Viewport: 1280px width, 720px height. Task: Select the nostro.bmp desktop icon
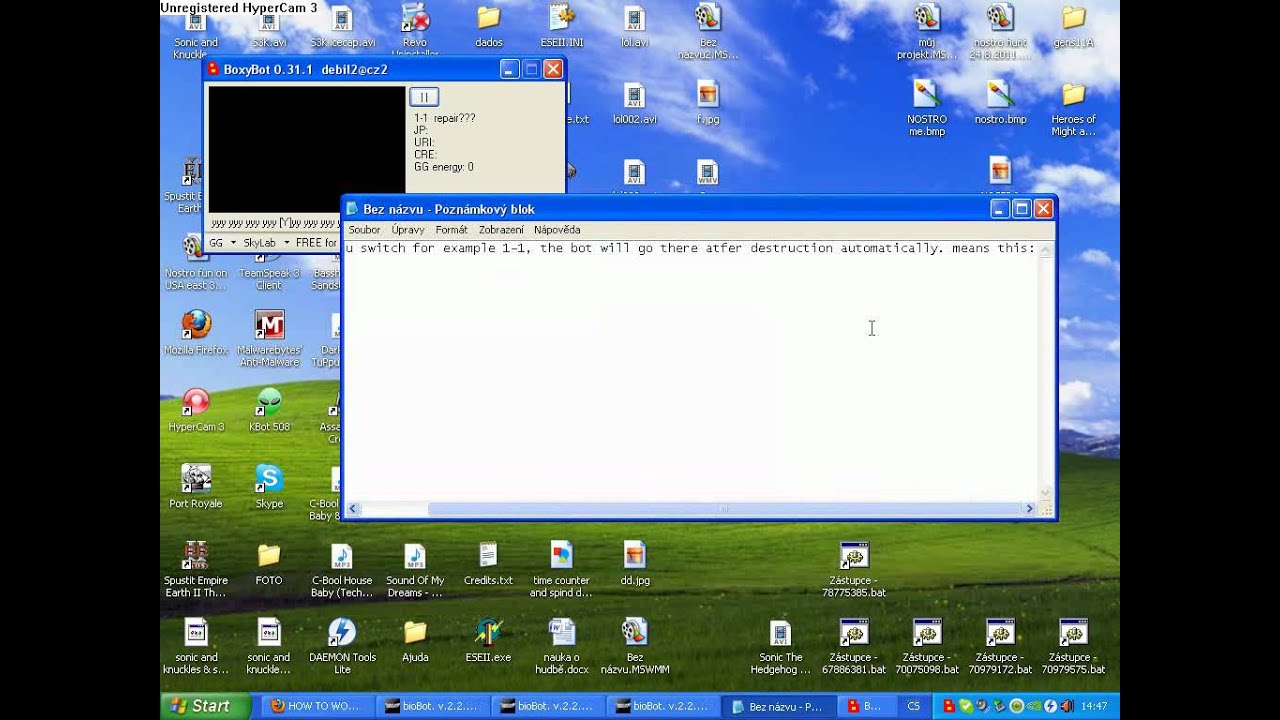(x=1000, y=102)
